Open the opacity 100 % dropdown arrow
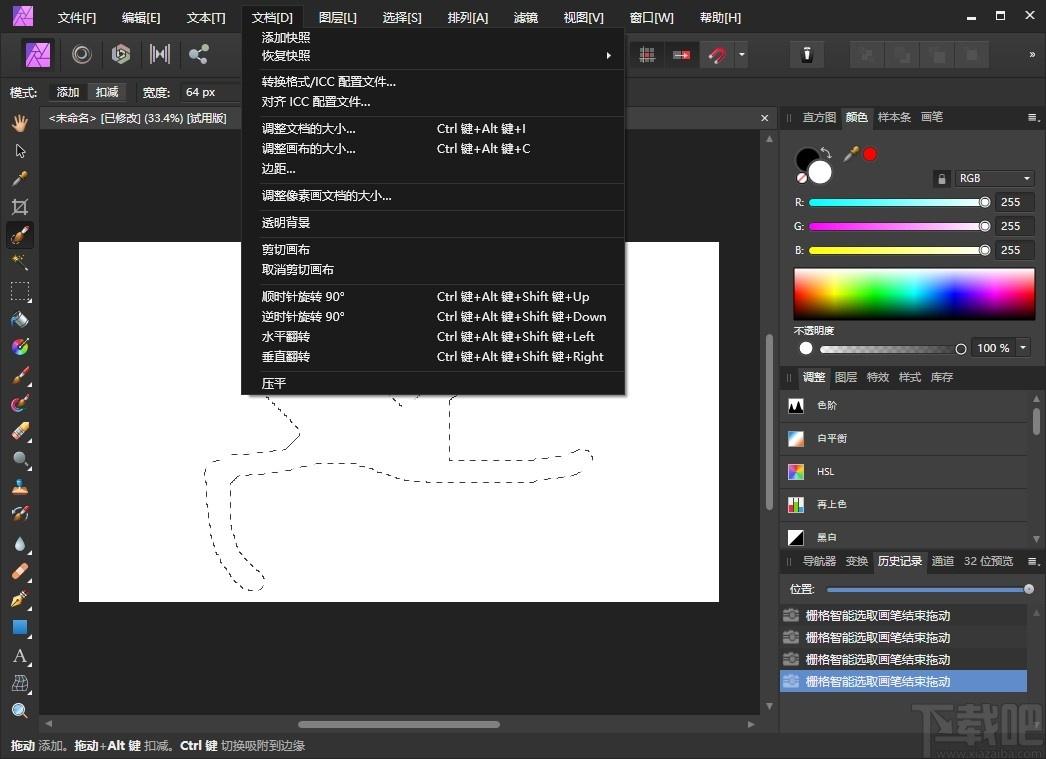 coord(1023,347)
